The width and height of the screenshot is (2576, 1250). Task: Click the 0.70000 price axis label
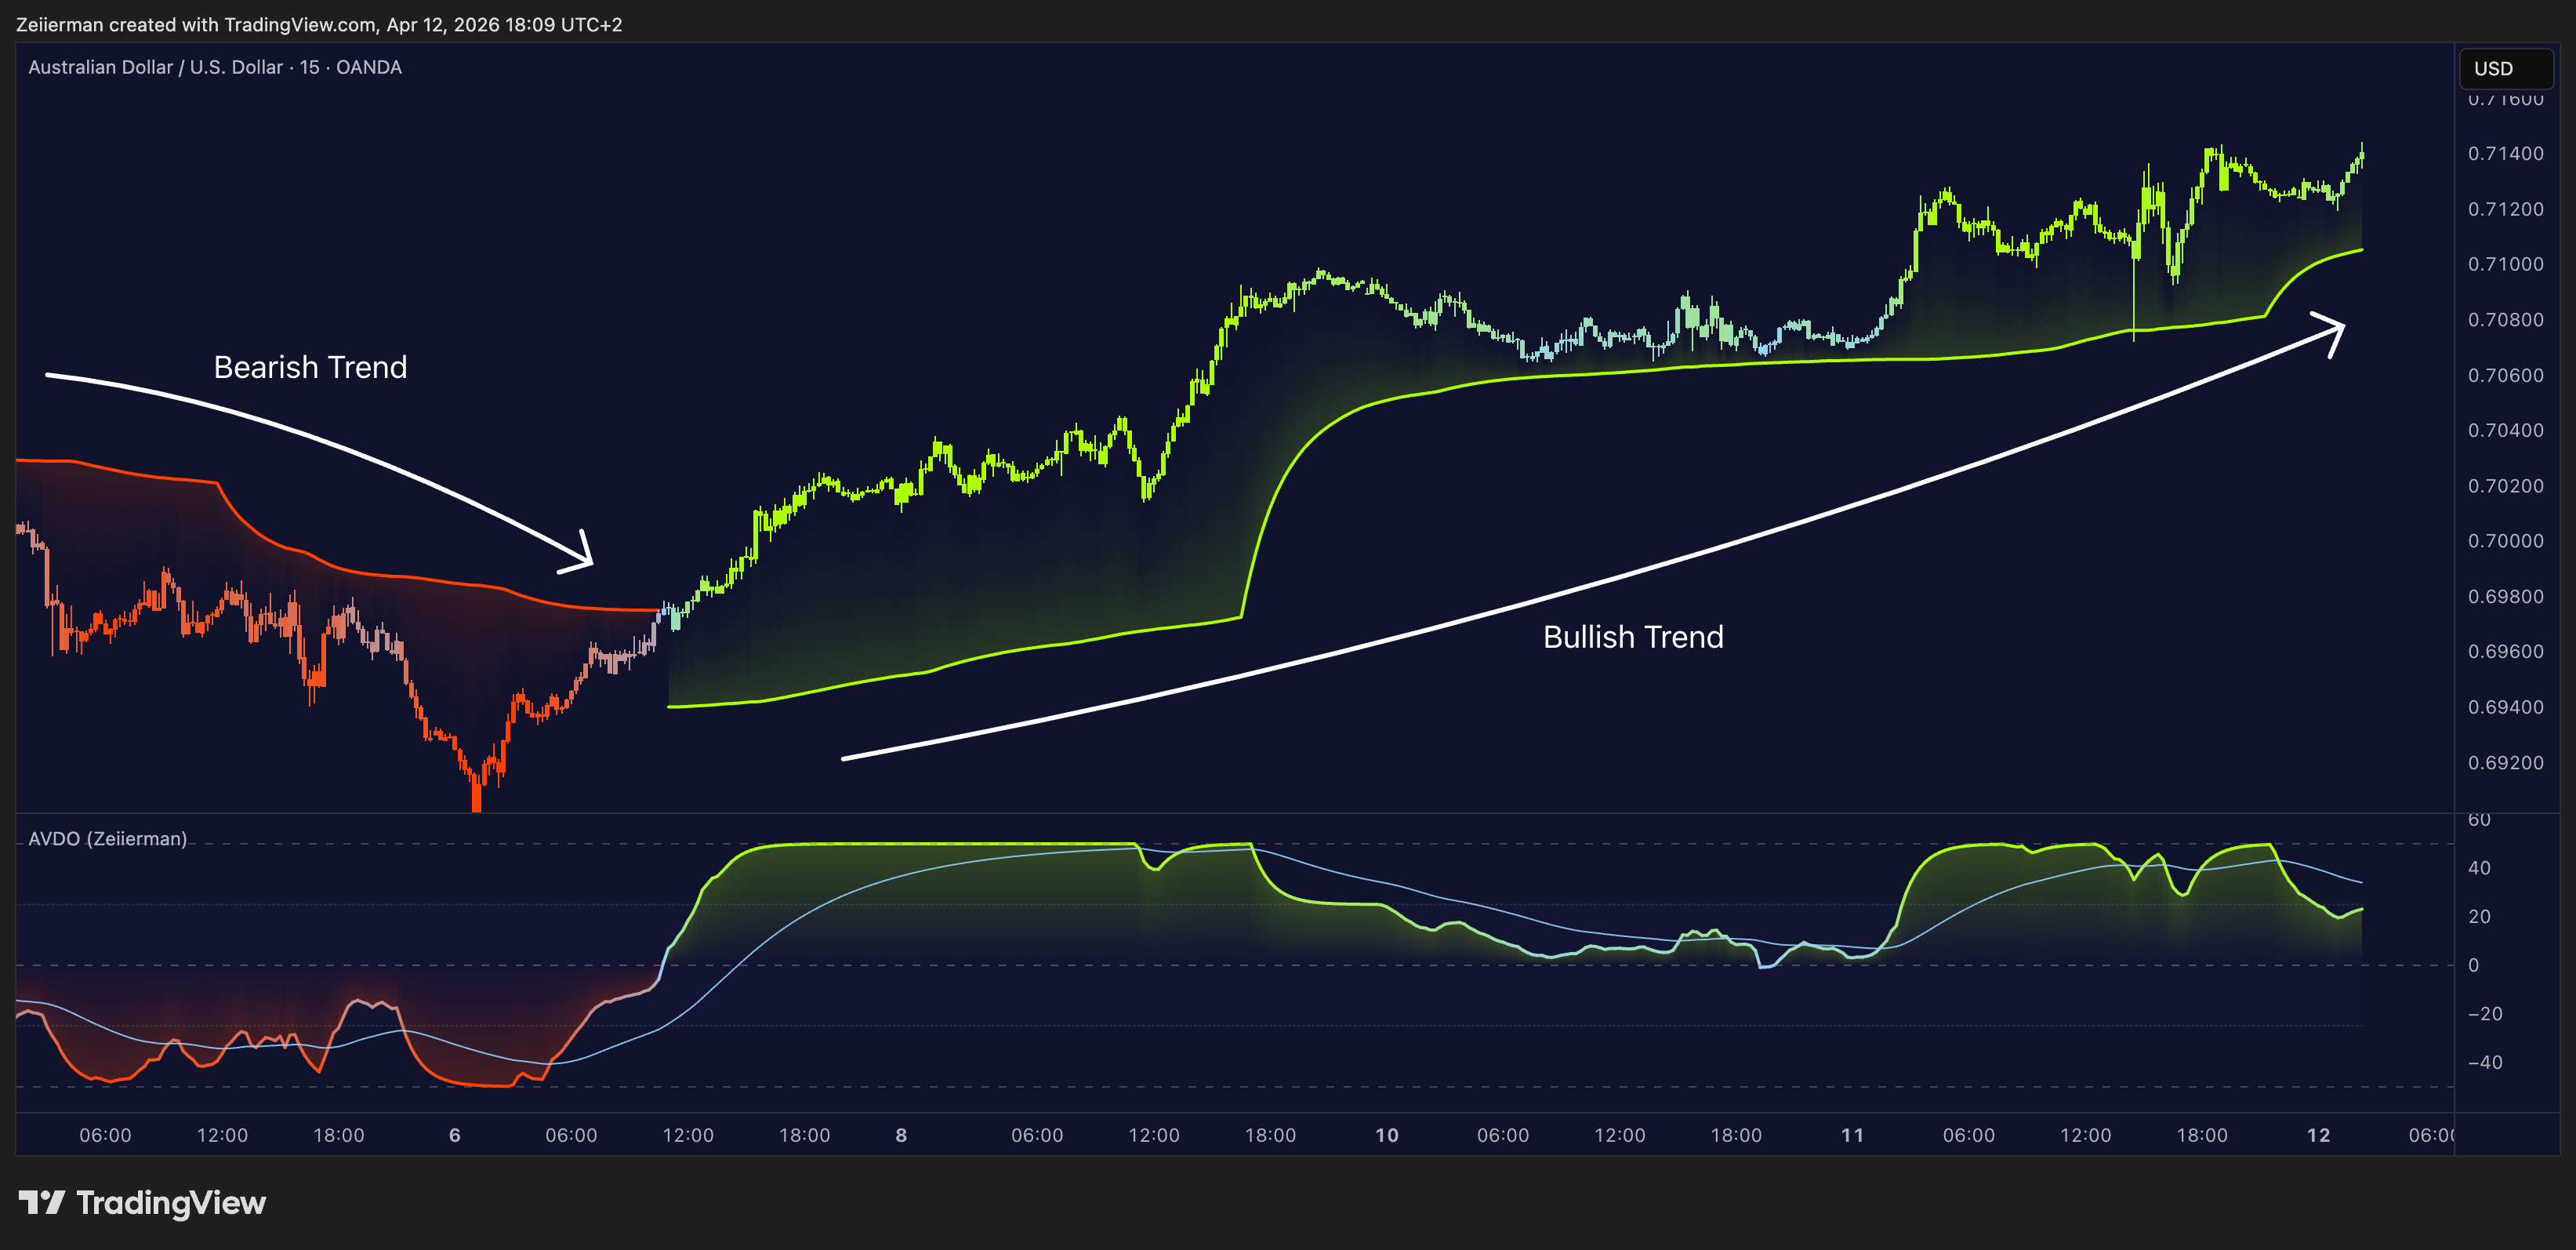[x=2505, y=541]
